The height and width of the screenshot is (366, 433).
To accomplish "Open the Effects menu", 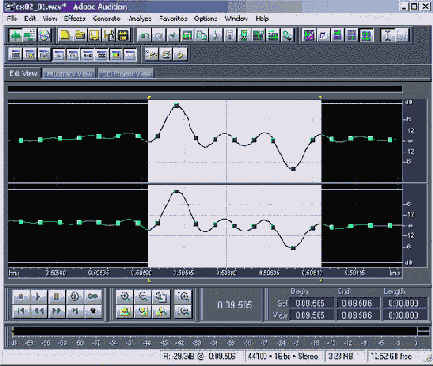I will [75, 19].
